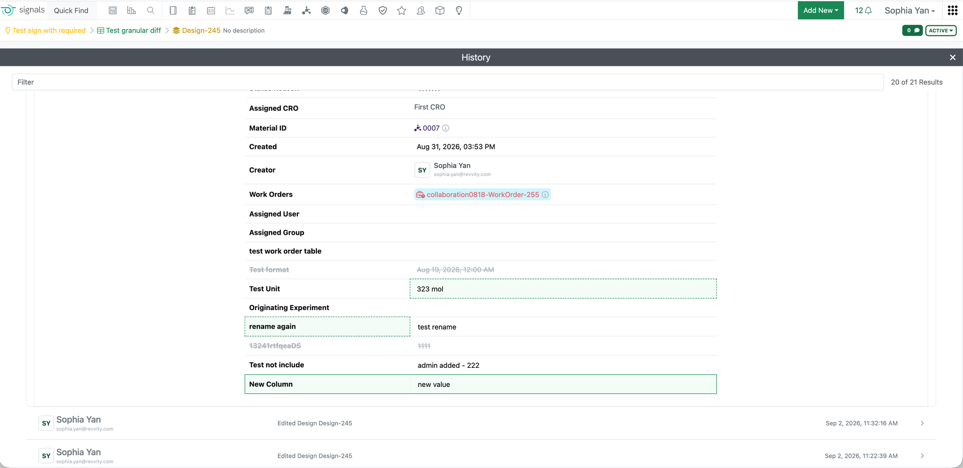The height and width of the screenshot is (468, 963).
Task: Click the info icon beside Material ID 0007
Action: 446,128
